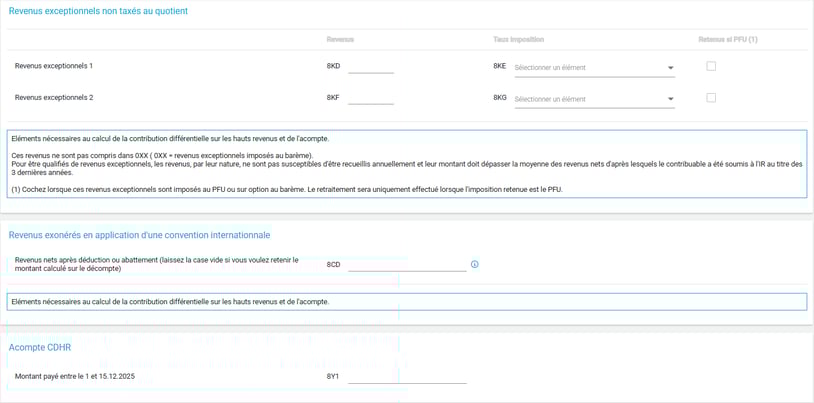The image size is (814, 403).
Task: Click the 'Revenus exonérés' convention internationale heading
Action: [x=139, y=235]
